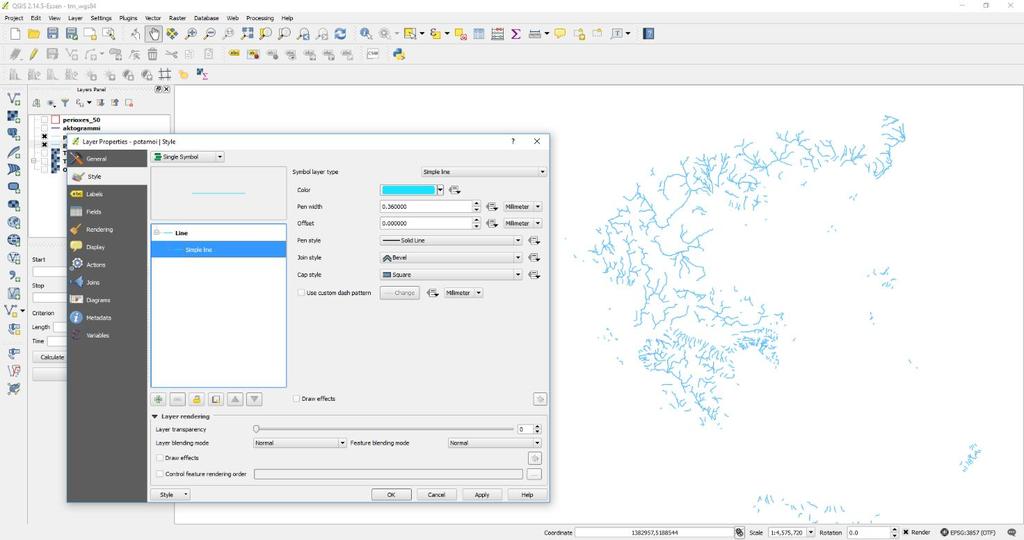This screenshot has width=1024, height=540.
Task: Click the New Project toolbar icon
Action: coord(14,33)
